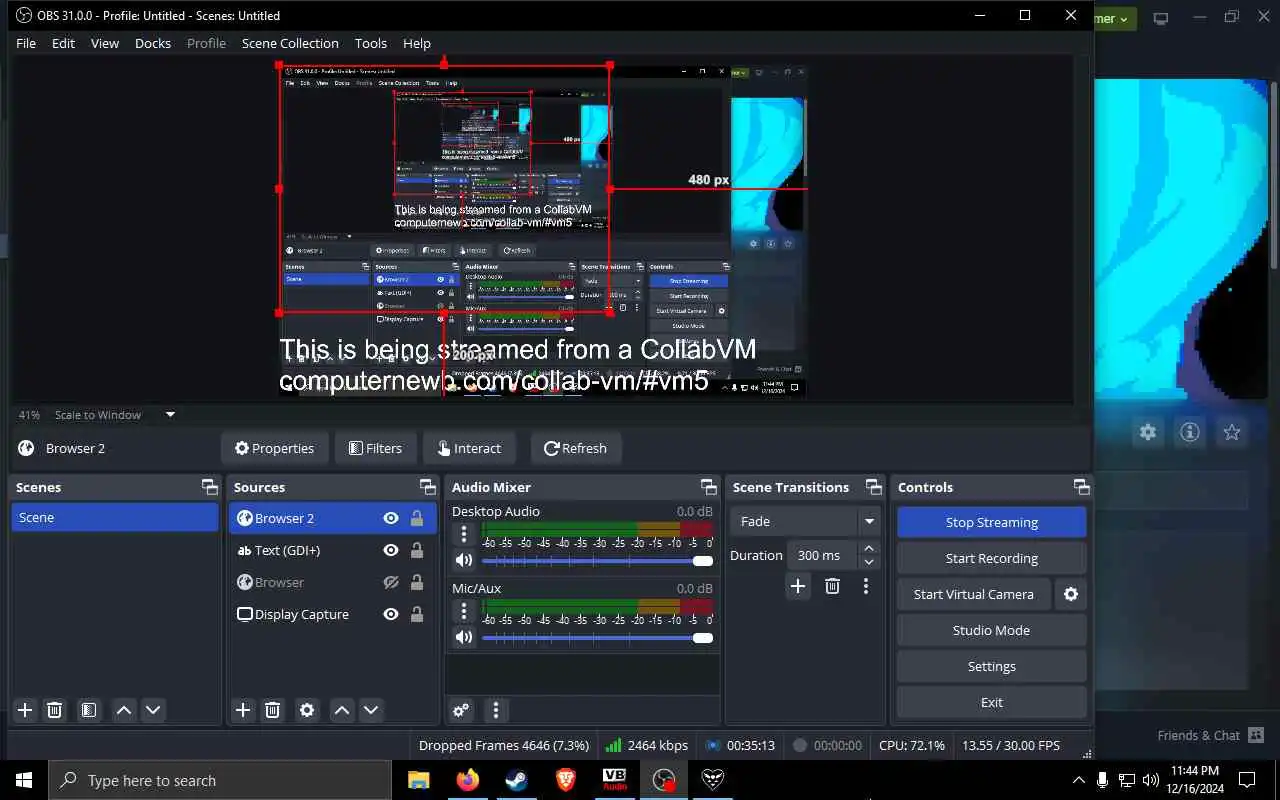
Task: Show the hidden Browser source
Action: tap(391, 582)
